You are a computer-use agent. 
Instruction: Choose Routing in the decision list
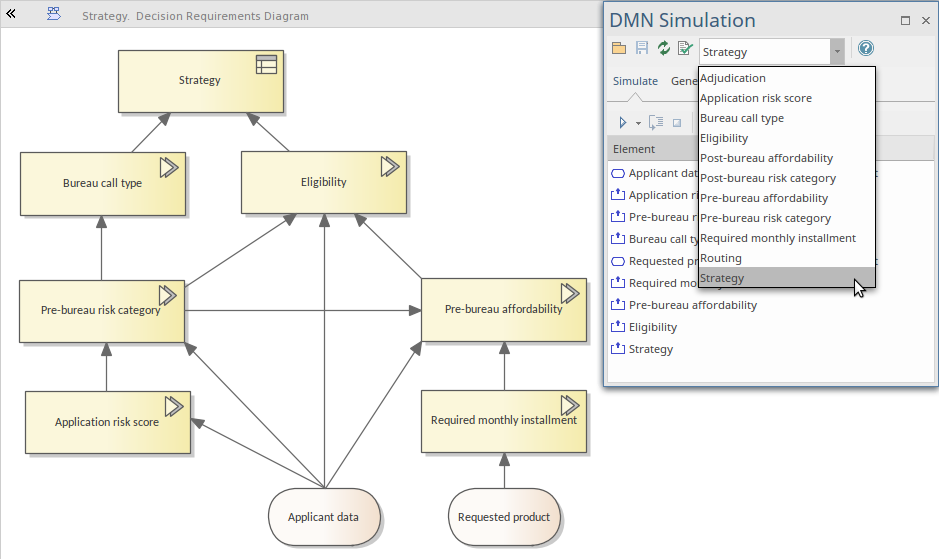coord(721,258)
